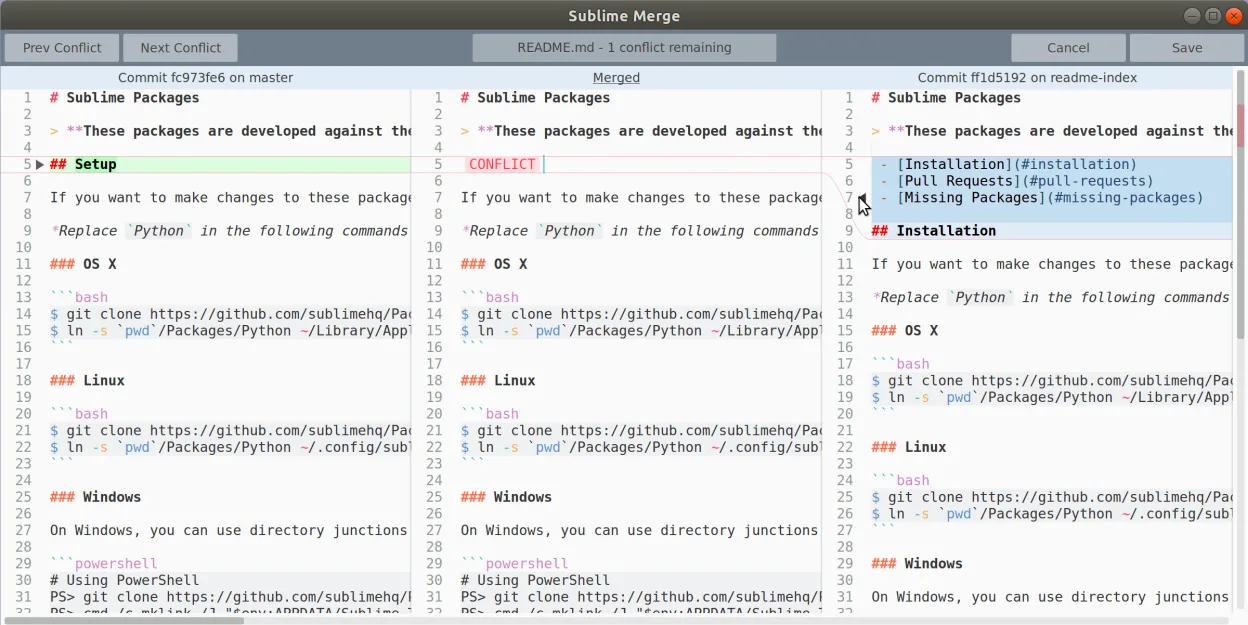Jump to the next conflict
Image resolution: width=1248 pixels, height=625 pixels.
[180, 48]
